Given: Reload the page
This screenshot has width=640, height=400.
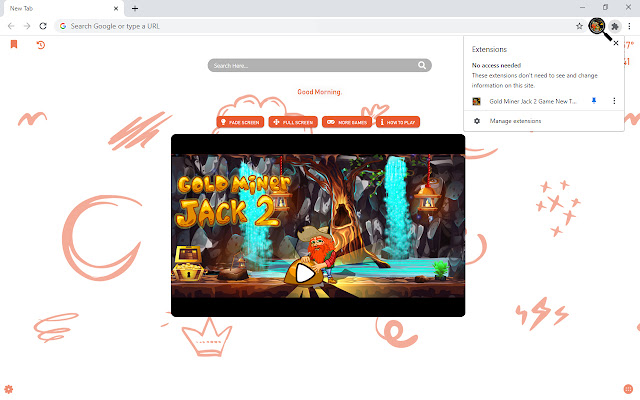Looking at the screenshot, I should tap(43, 26).
